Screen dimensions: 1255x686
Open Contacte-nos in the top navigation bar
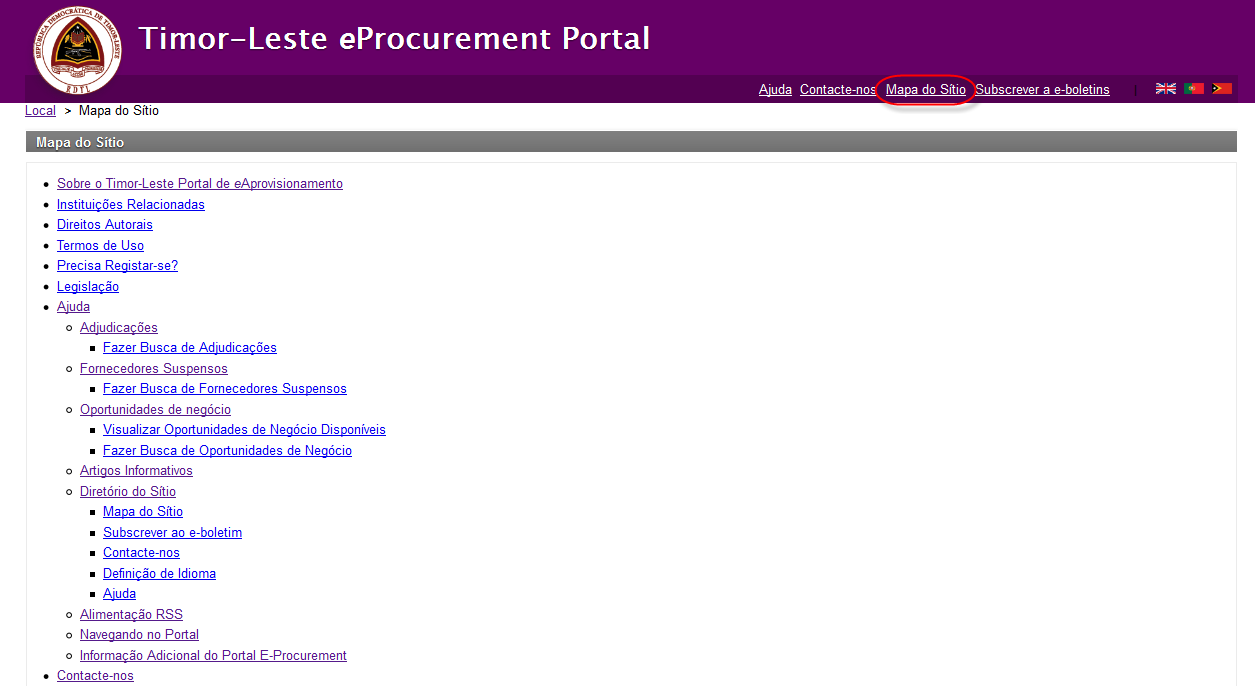(x=837, y=90)
